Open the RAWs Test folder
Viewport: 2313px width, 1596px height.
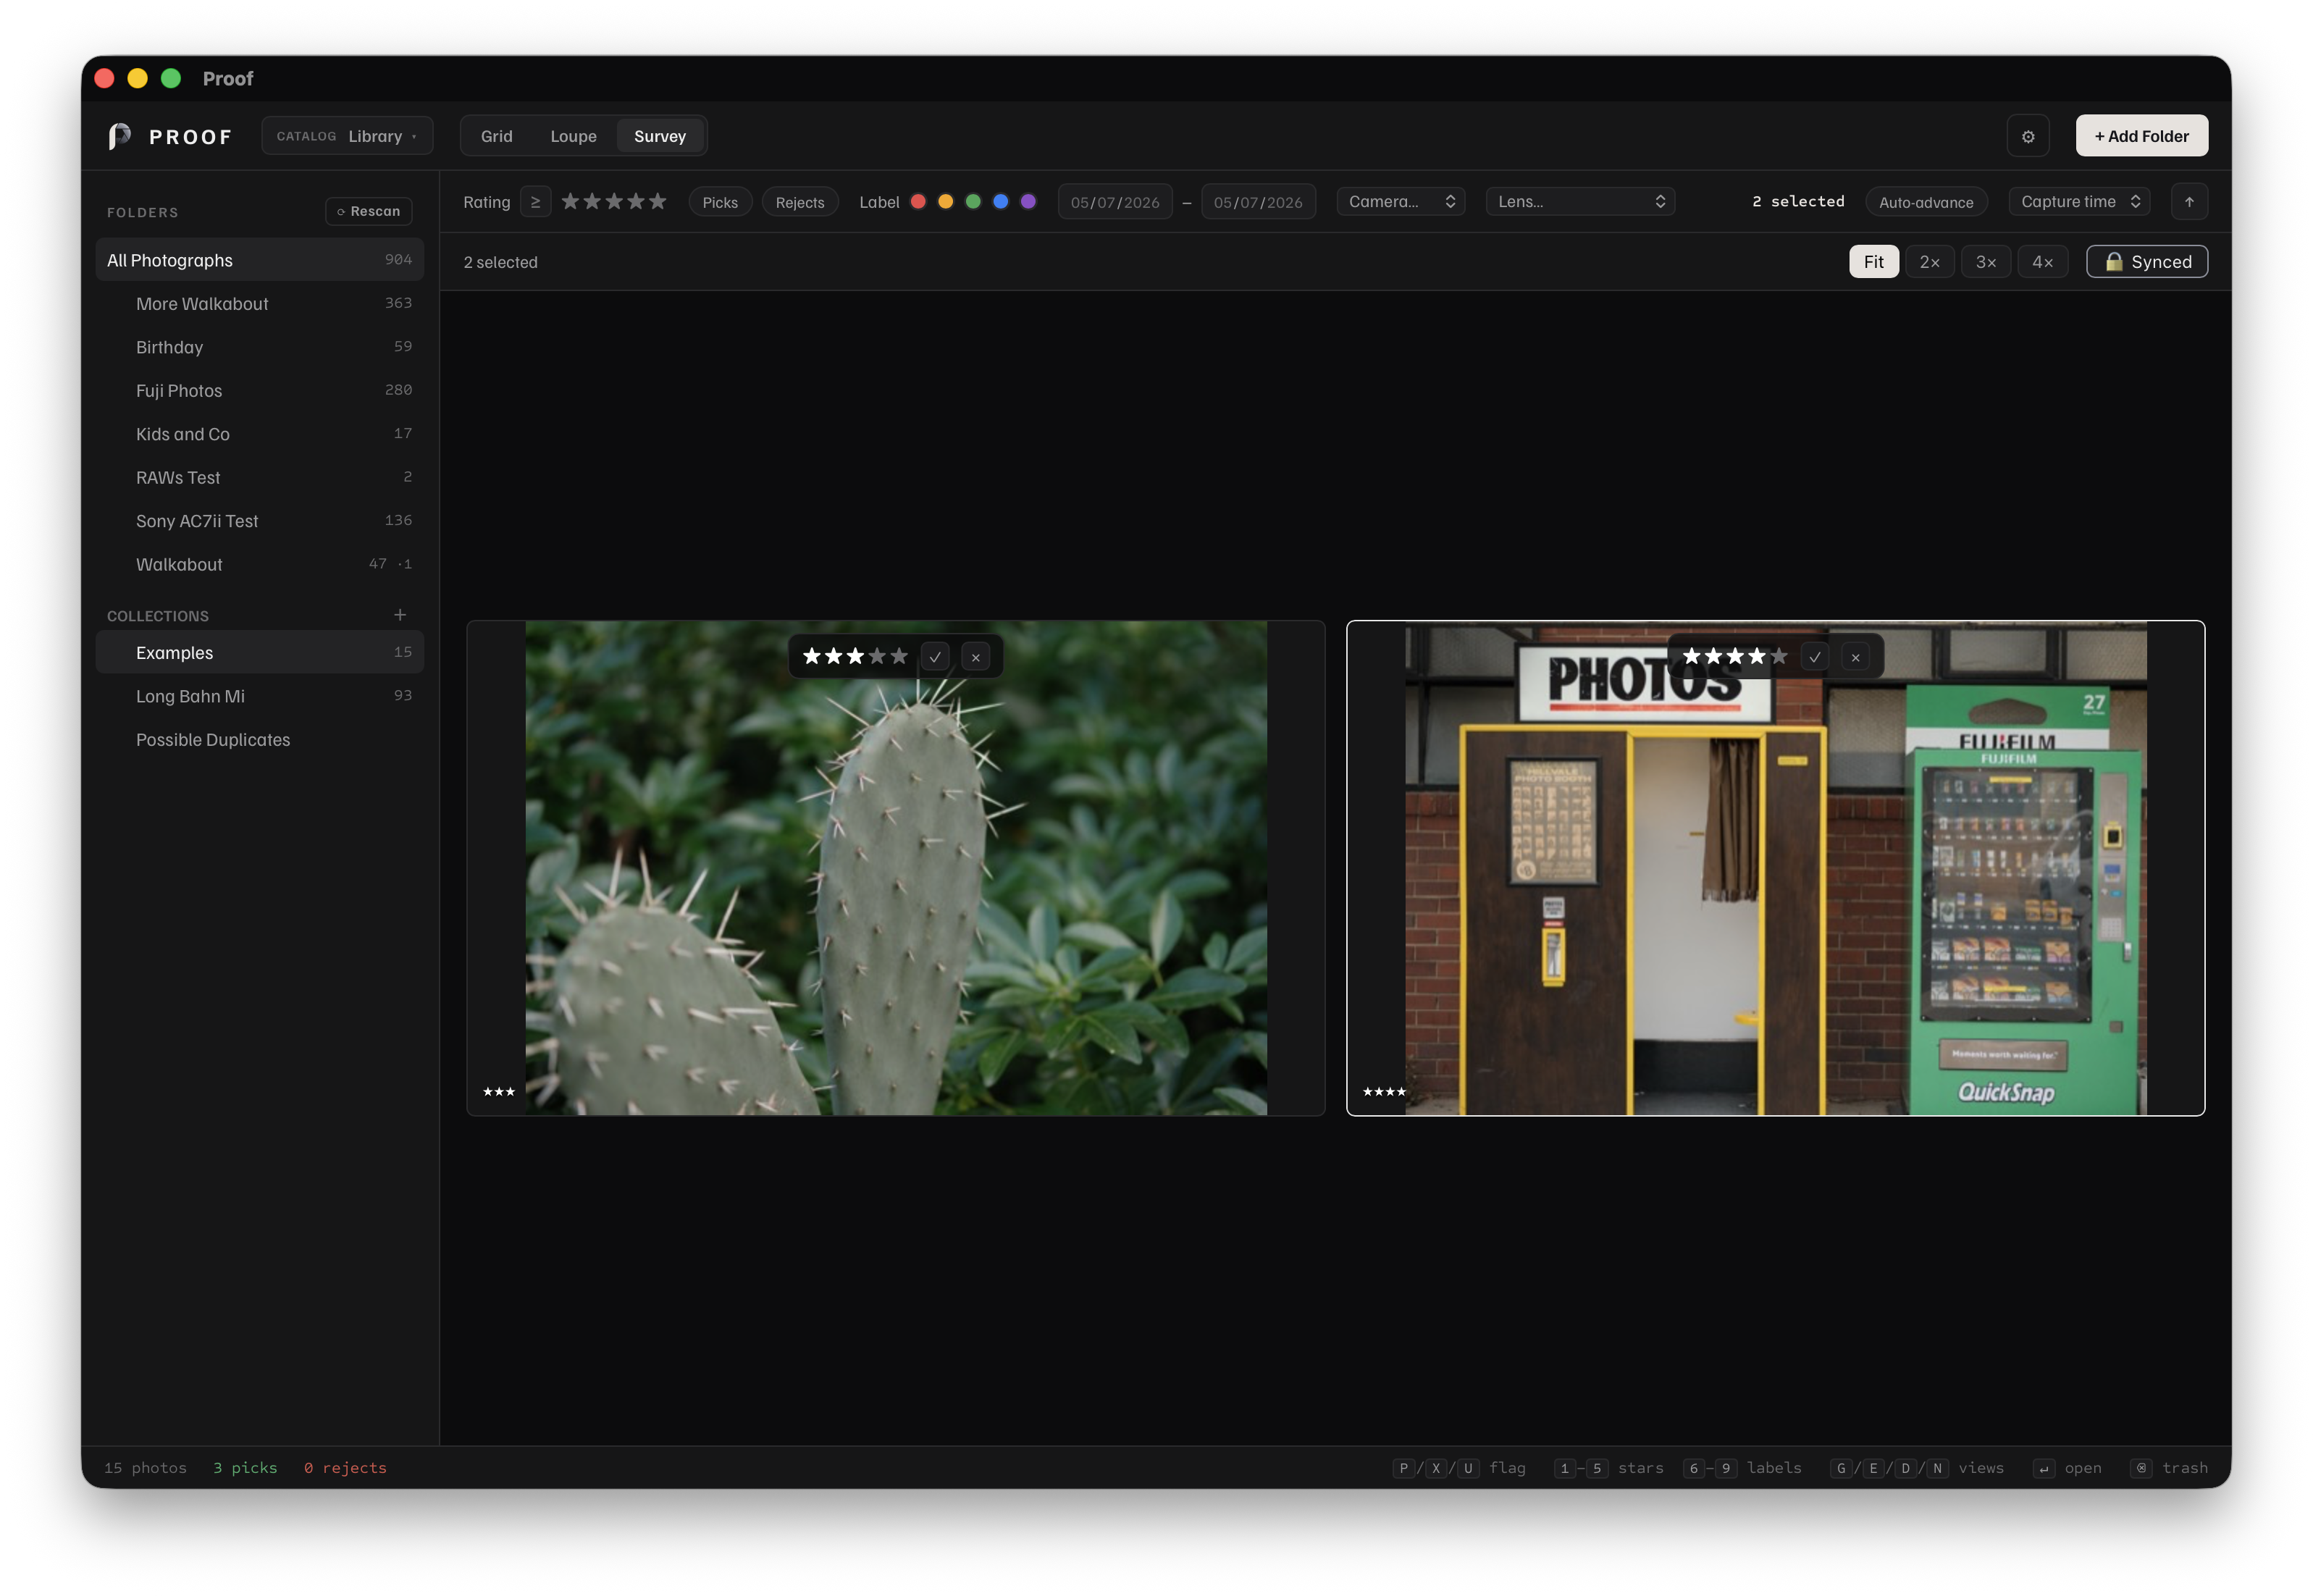click(260, 477)
